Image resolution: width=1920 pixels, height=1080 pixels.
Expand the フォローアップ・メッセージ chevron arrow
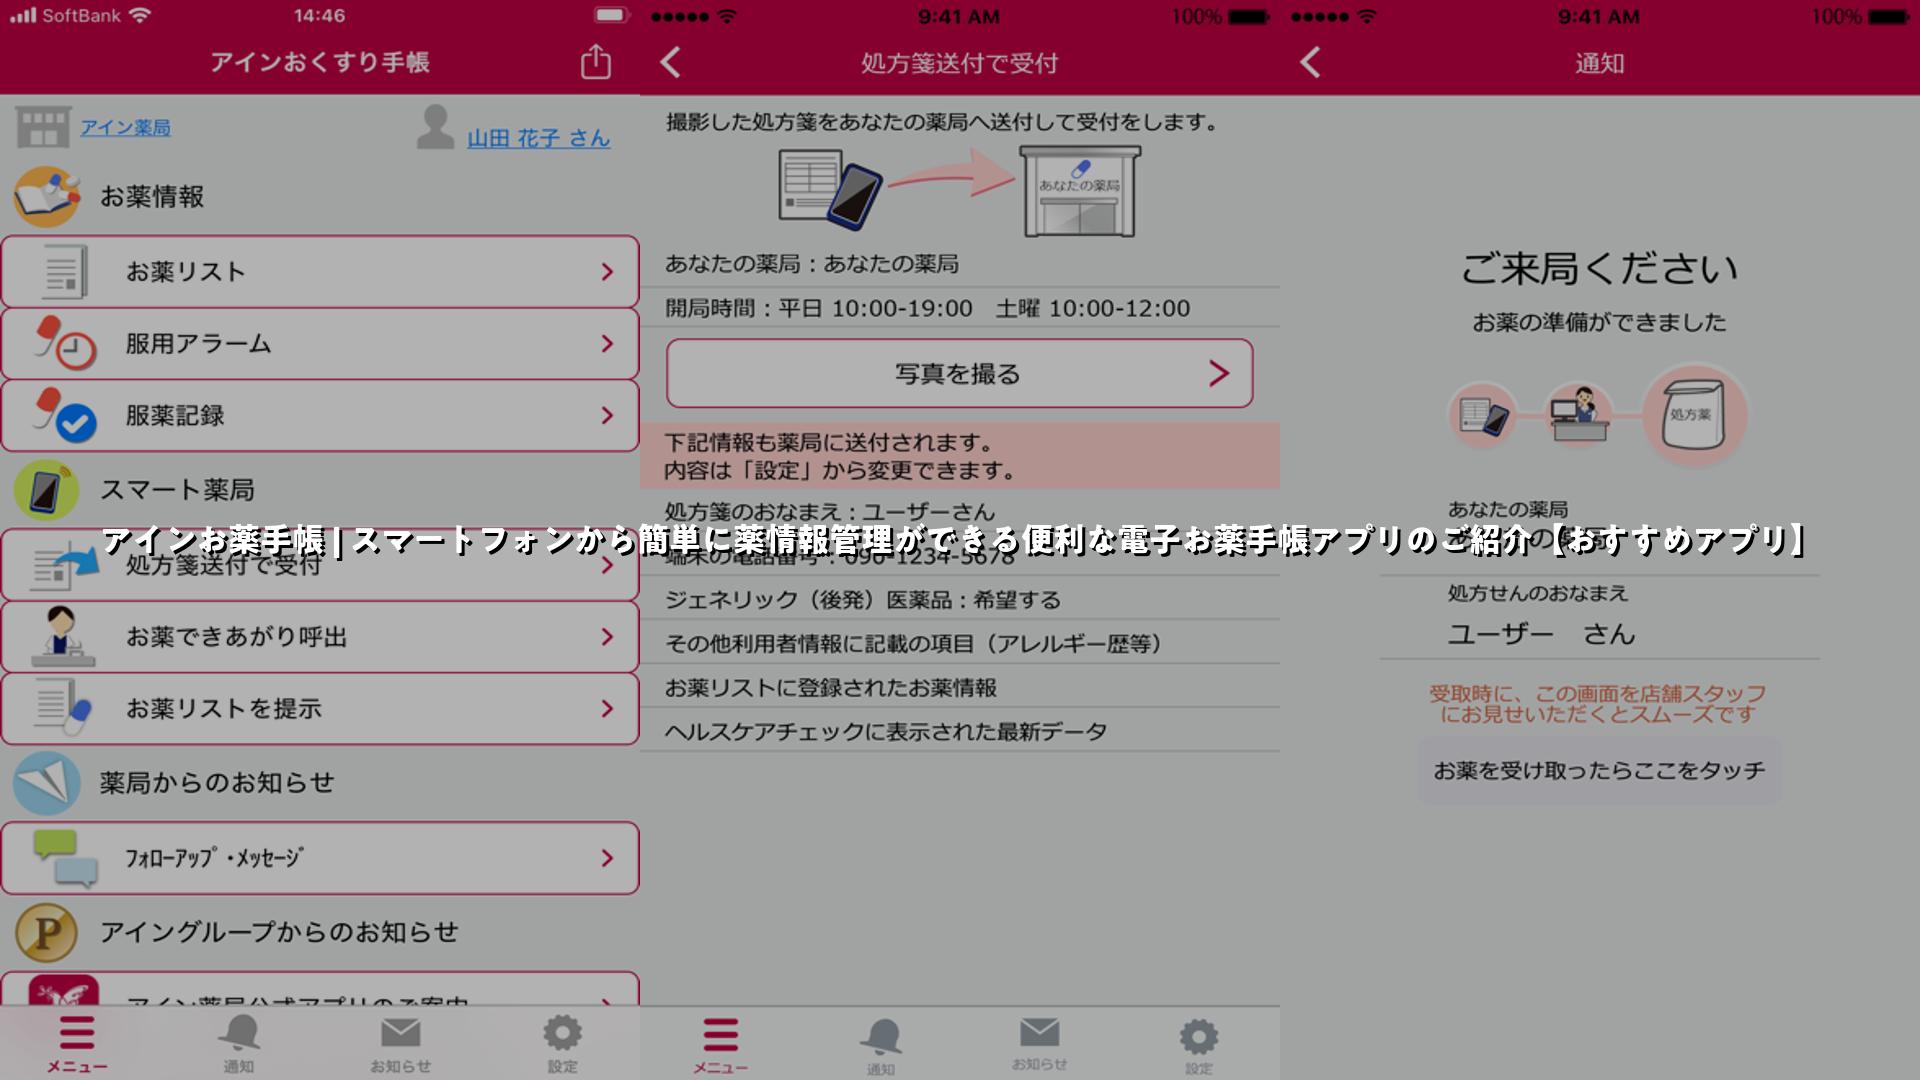point(607,858)
